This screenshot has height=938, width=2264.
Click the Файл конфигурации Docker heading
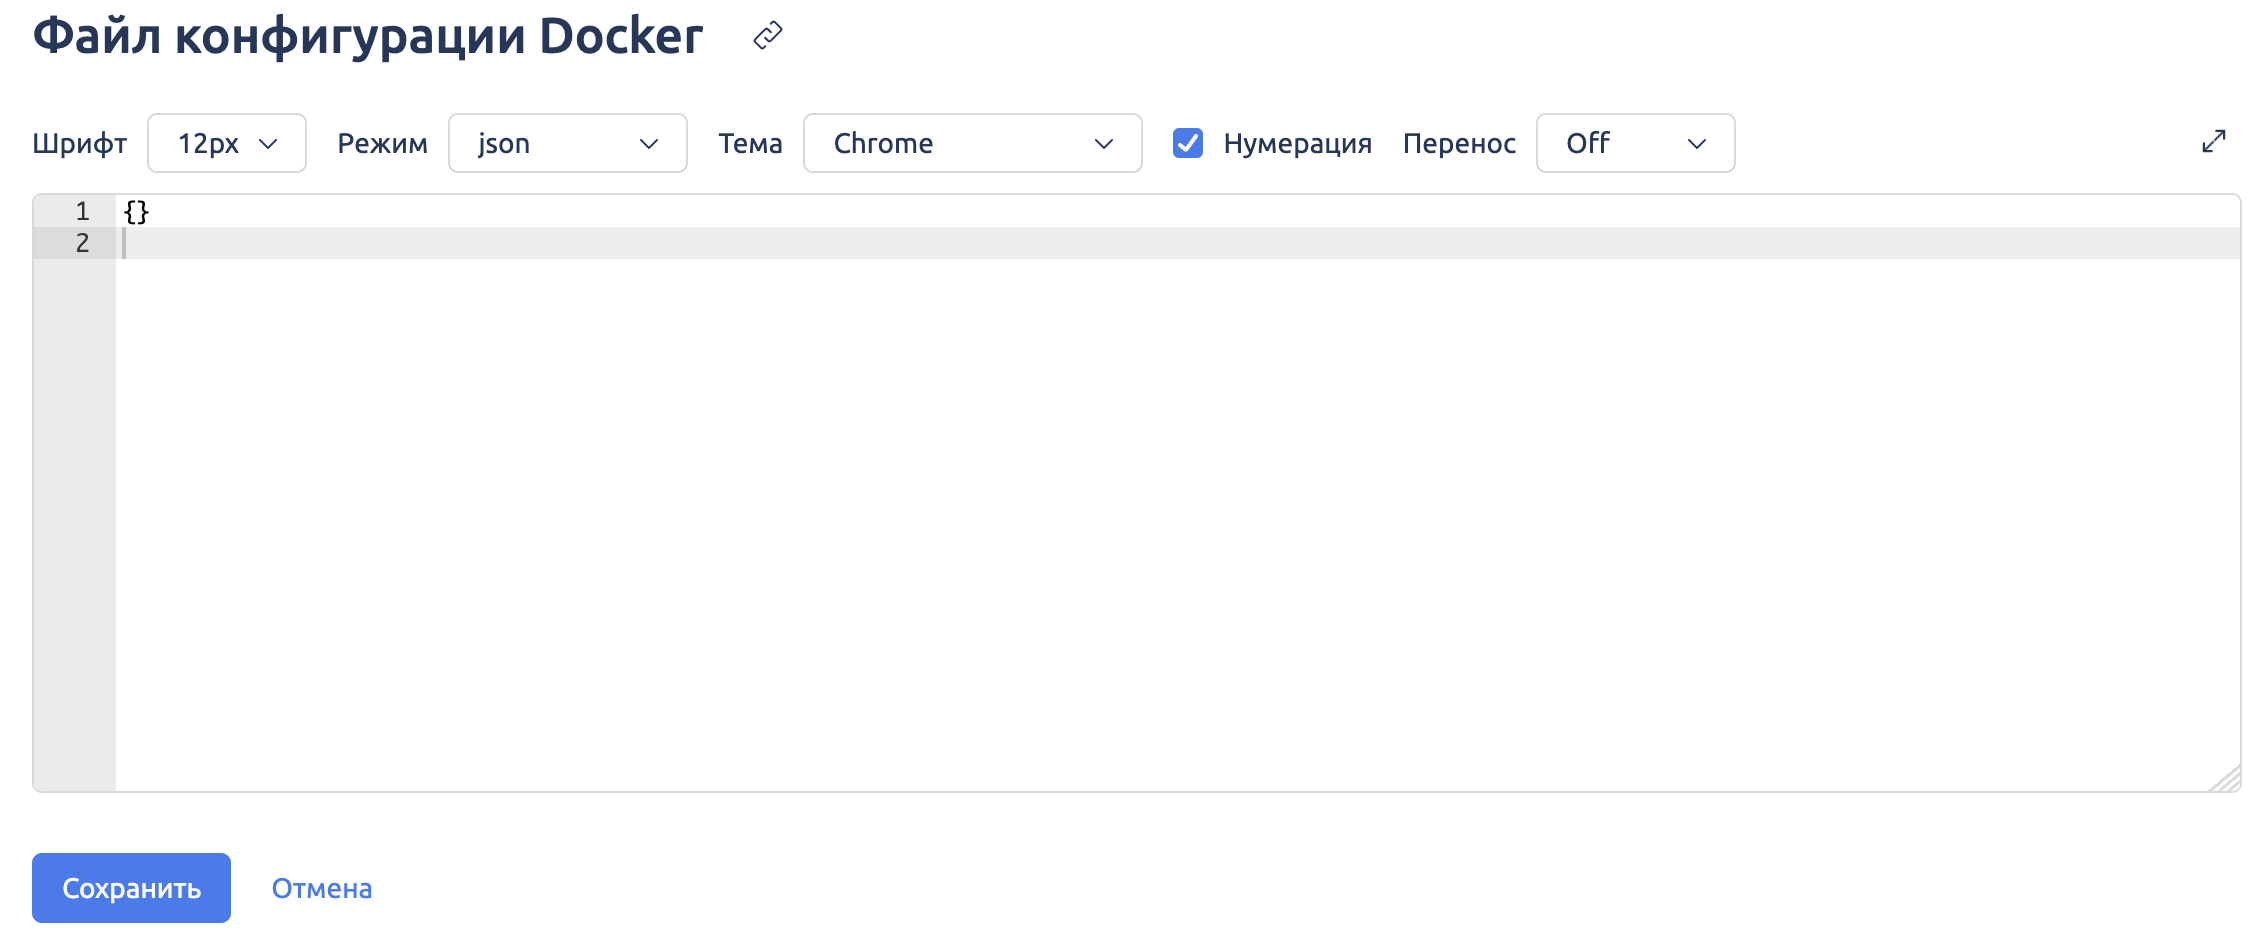[x=368, y=37]
